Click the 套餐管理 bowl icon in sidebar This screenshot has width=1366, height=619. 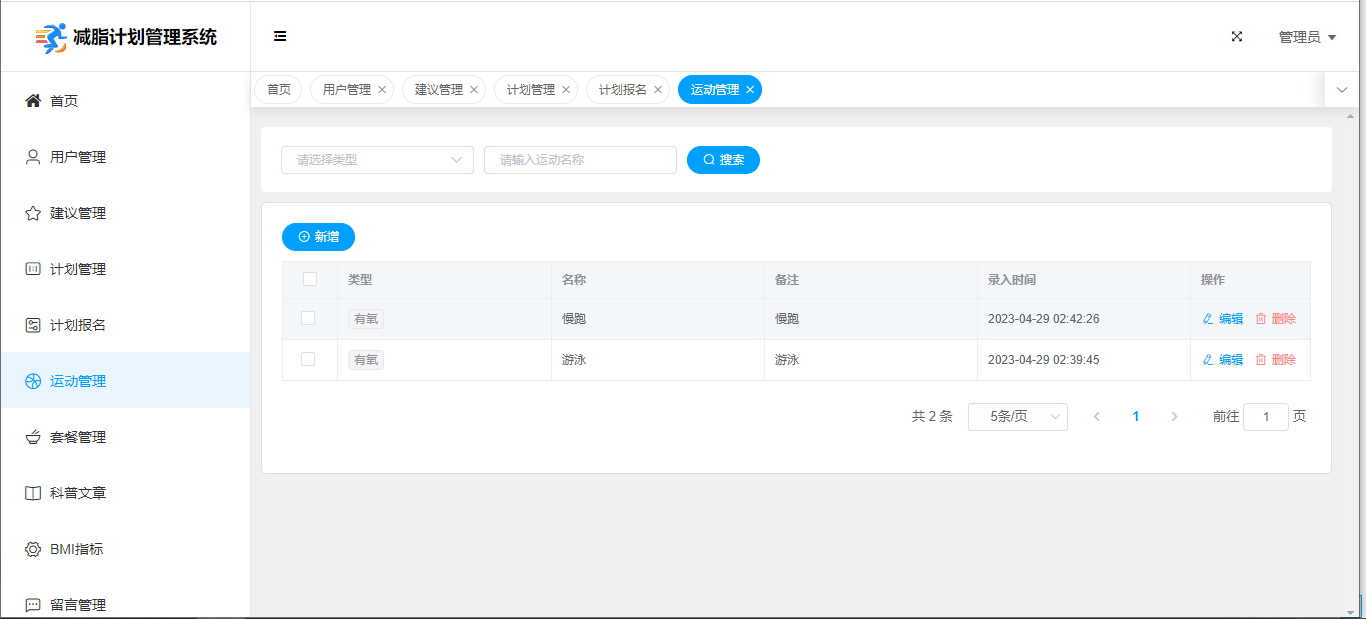(x=33, y=436)
